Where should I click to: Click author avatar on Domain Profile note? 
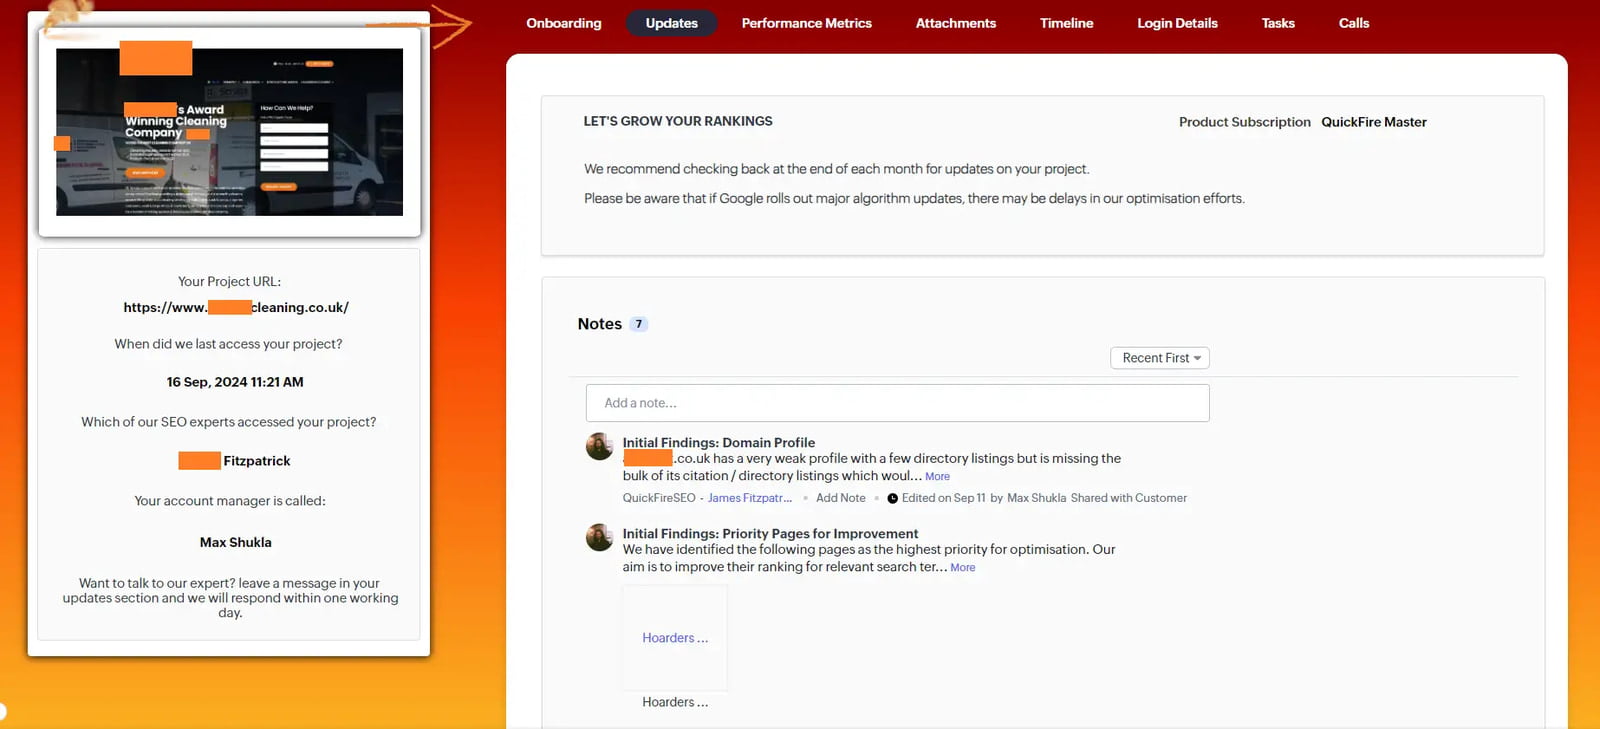click(599, 446)
